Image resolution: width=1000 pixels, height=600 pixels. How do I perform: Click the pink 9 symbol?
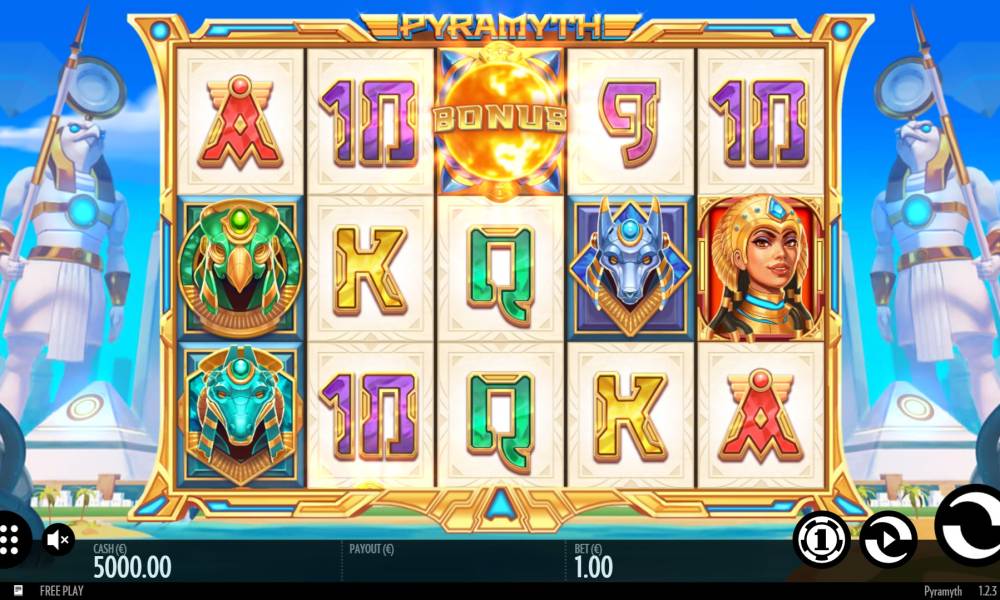pos(629,122)
